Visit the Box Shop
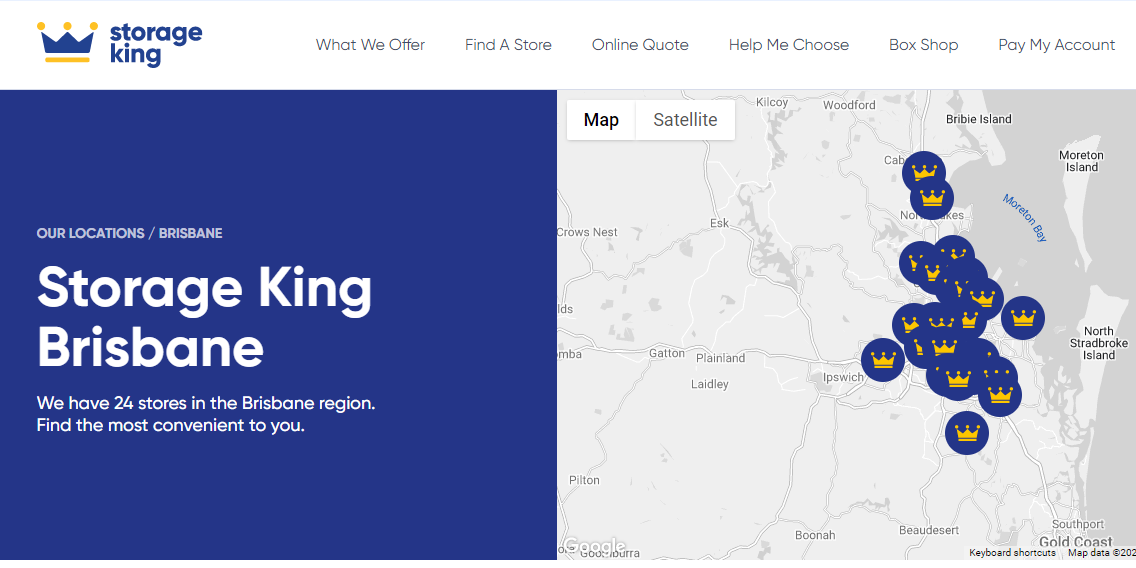Viewport: 1136px width, 568px height. 923,45
